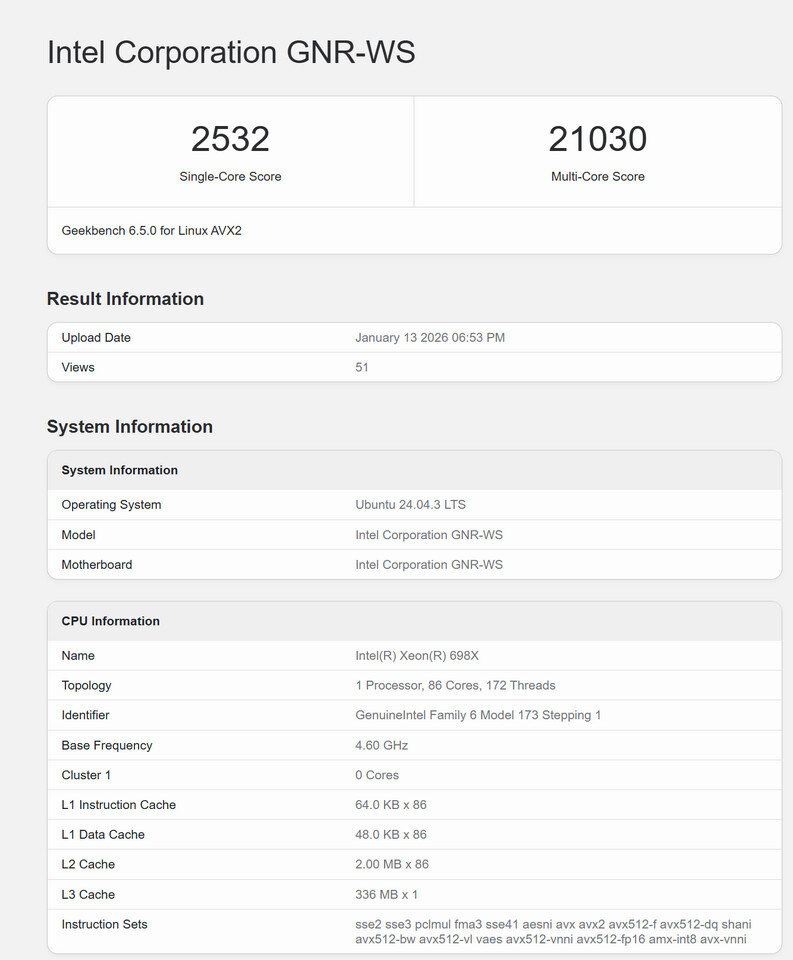Click the Ubuntu 24.04.3 LTS operating system value
The height and width of the screenshot is (960, 793).
(x=410, y=505)
